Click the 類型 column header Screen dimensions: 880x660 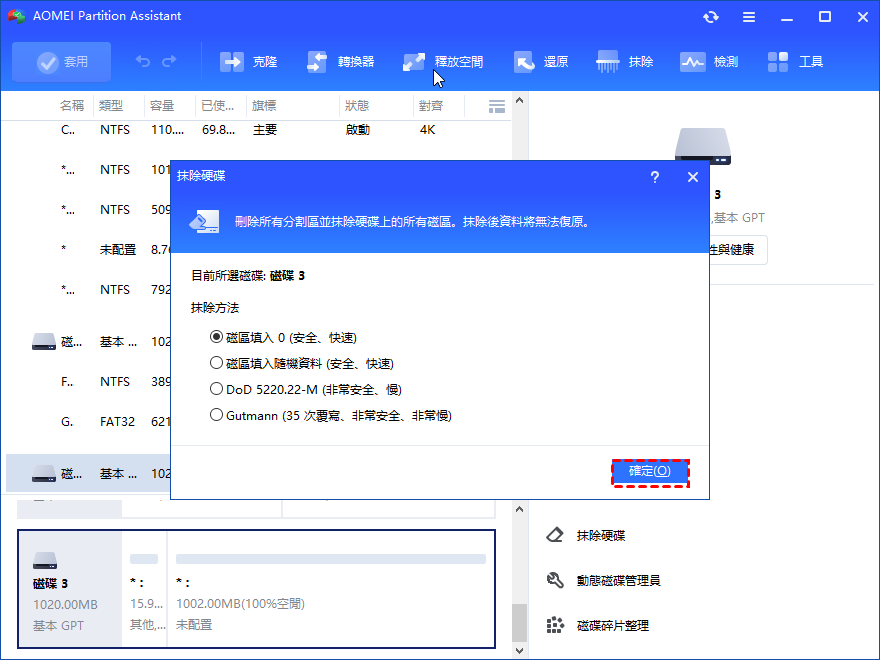pyautogui.click(x=111, y=106)
